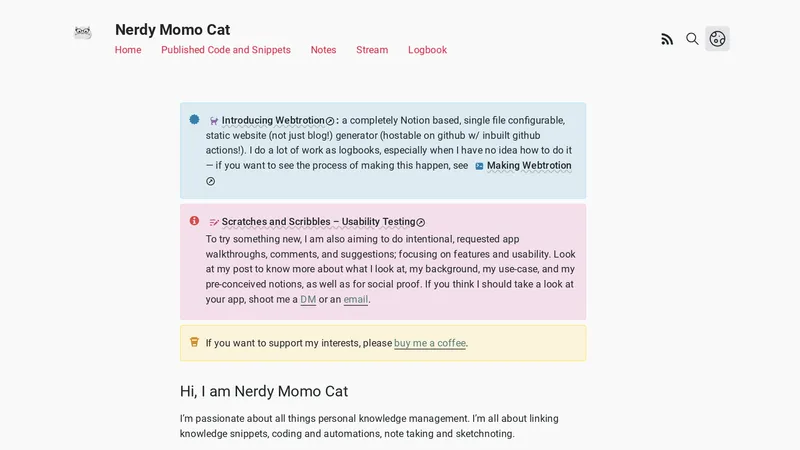Click the Making Webtrotion page icon
Image resolution: width=800 pixels, height=450 pixels.
(479, 166)
